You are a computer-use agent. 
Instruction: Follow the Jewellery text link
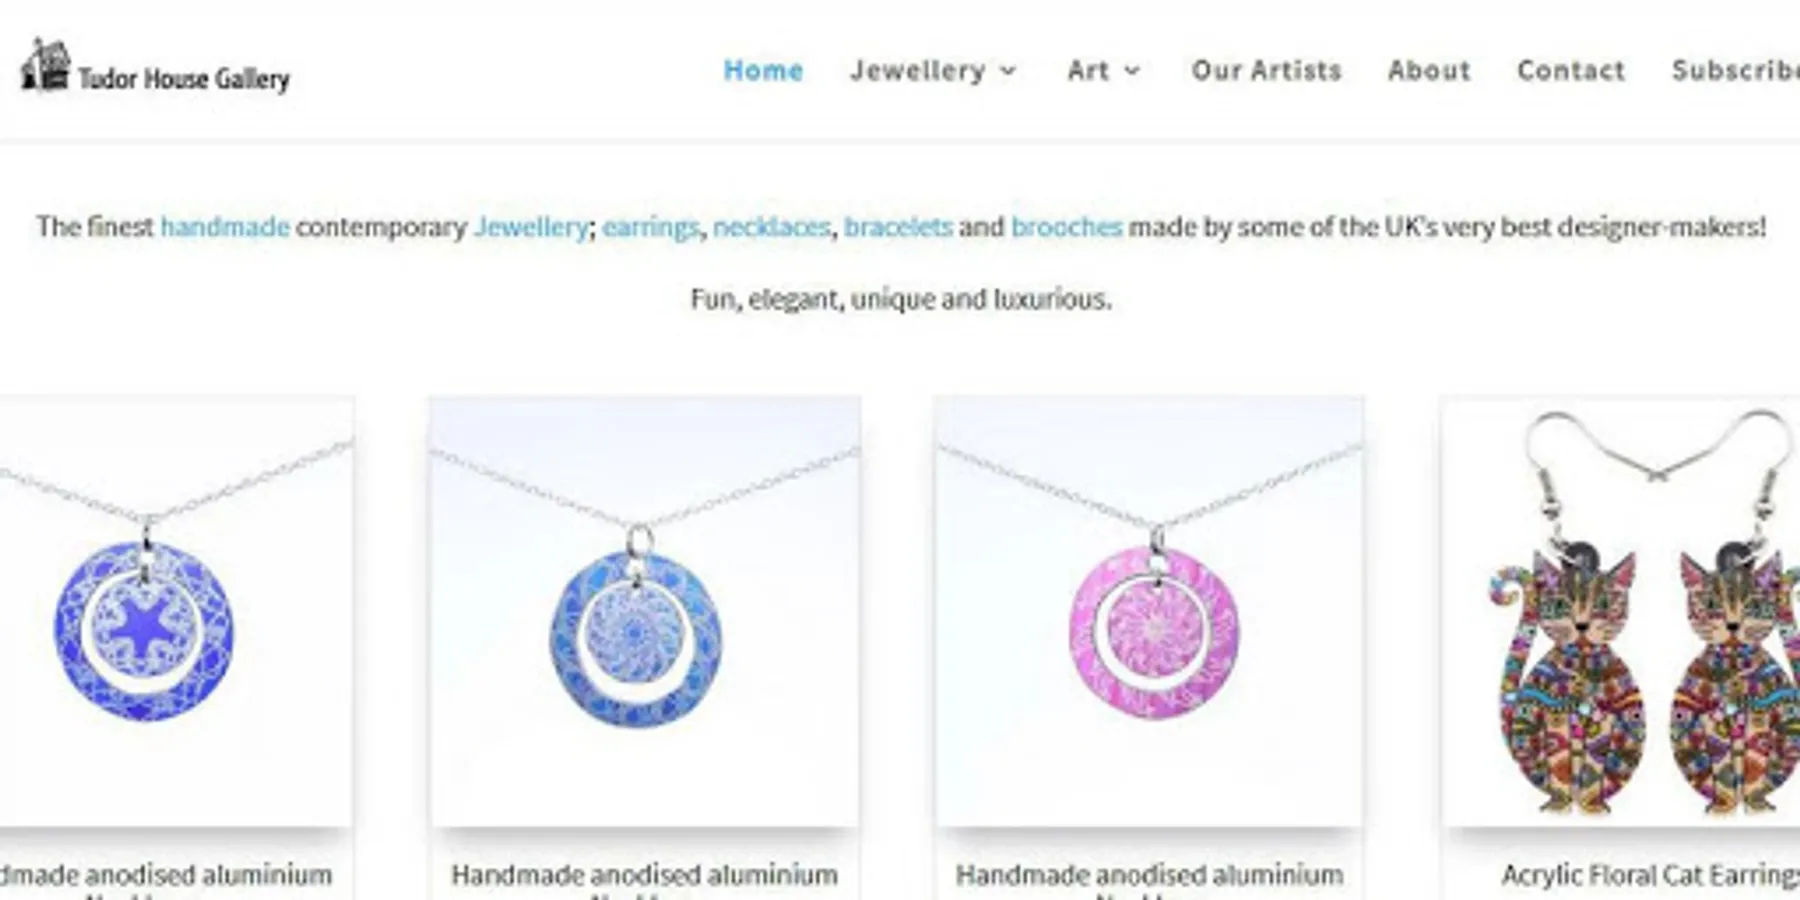(531, 227)
